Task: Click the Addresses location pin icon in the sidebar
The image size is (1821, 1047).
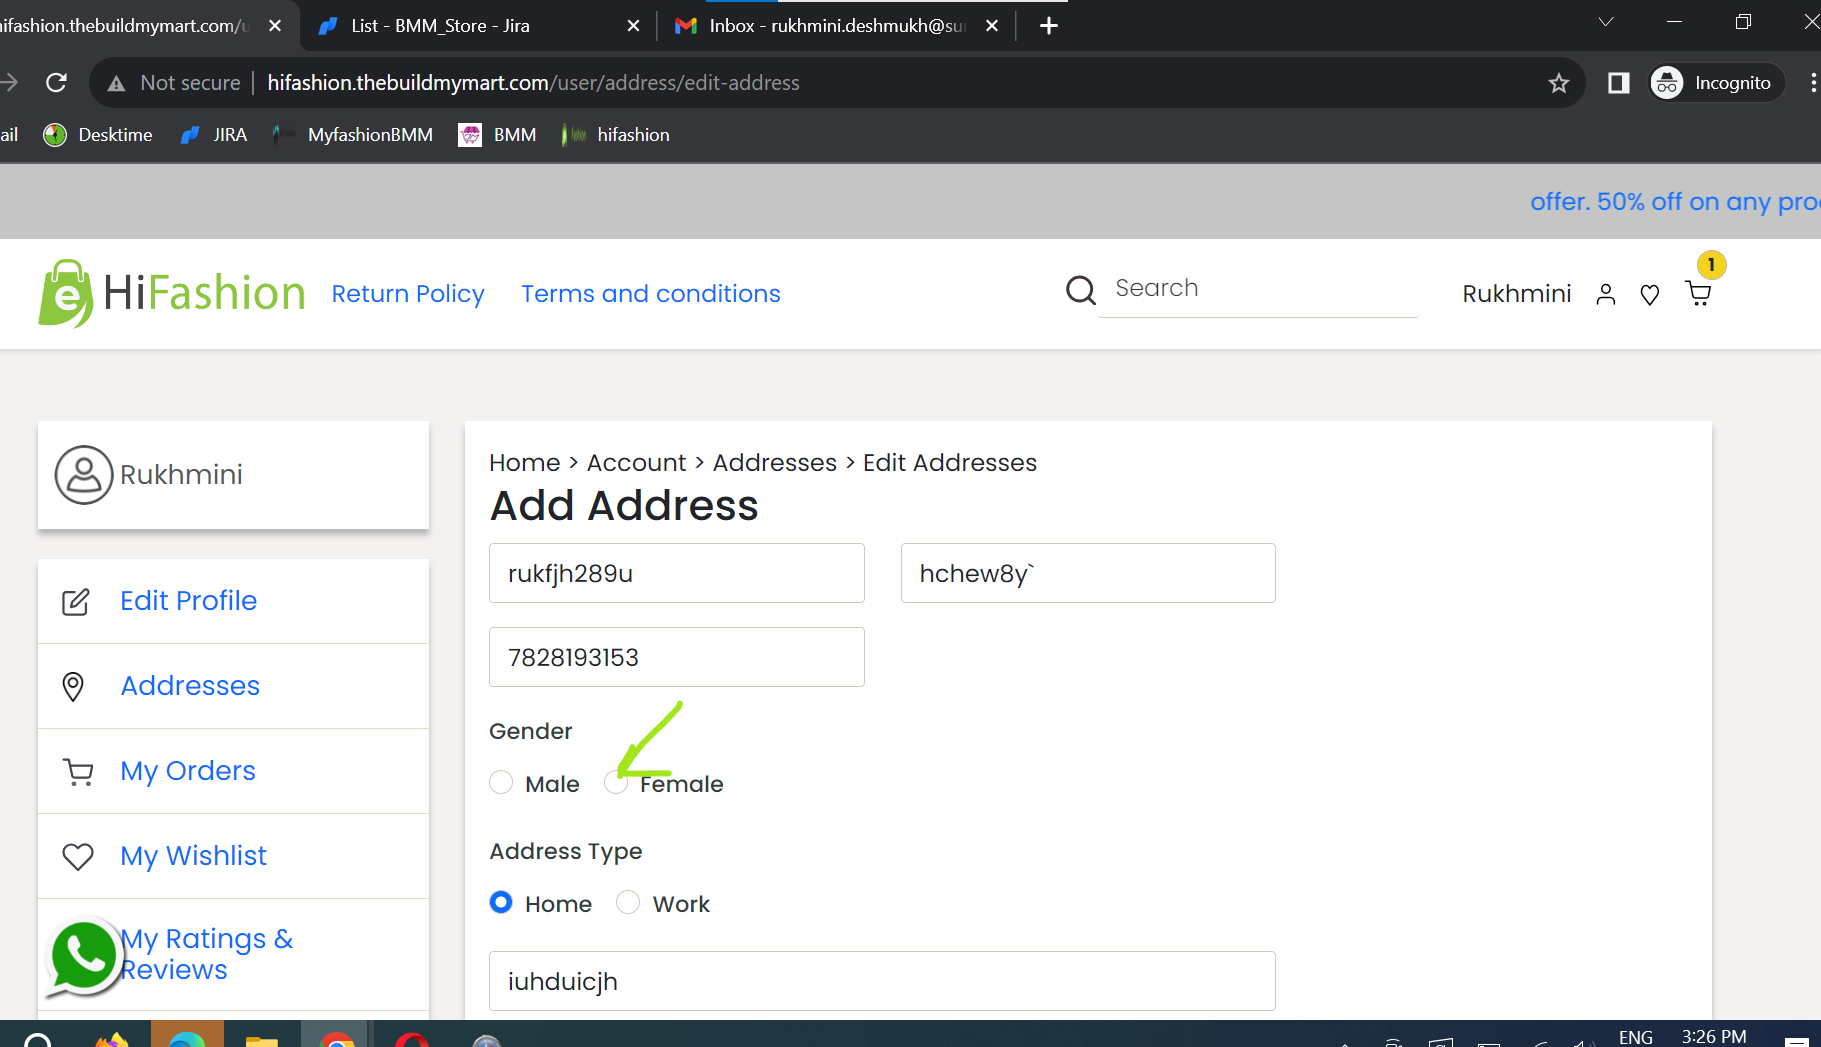Action: click(x=73, y=687)
